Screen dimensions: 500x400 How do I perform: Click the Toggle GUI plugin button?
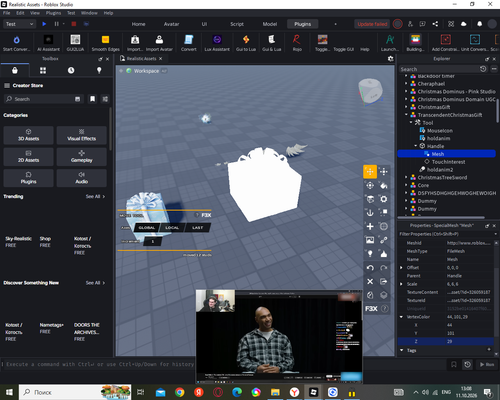(x=344, y=49)
